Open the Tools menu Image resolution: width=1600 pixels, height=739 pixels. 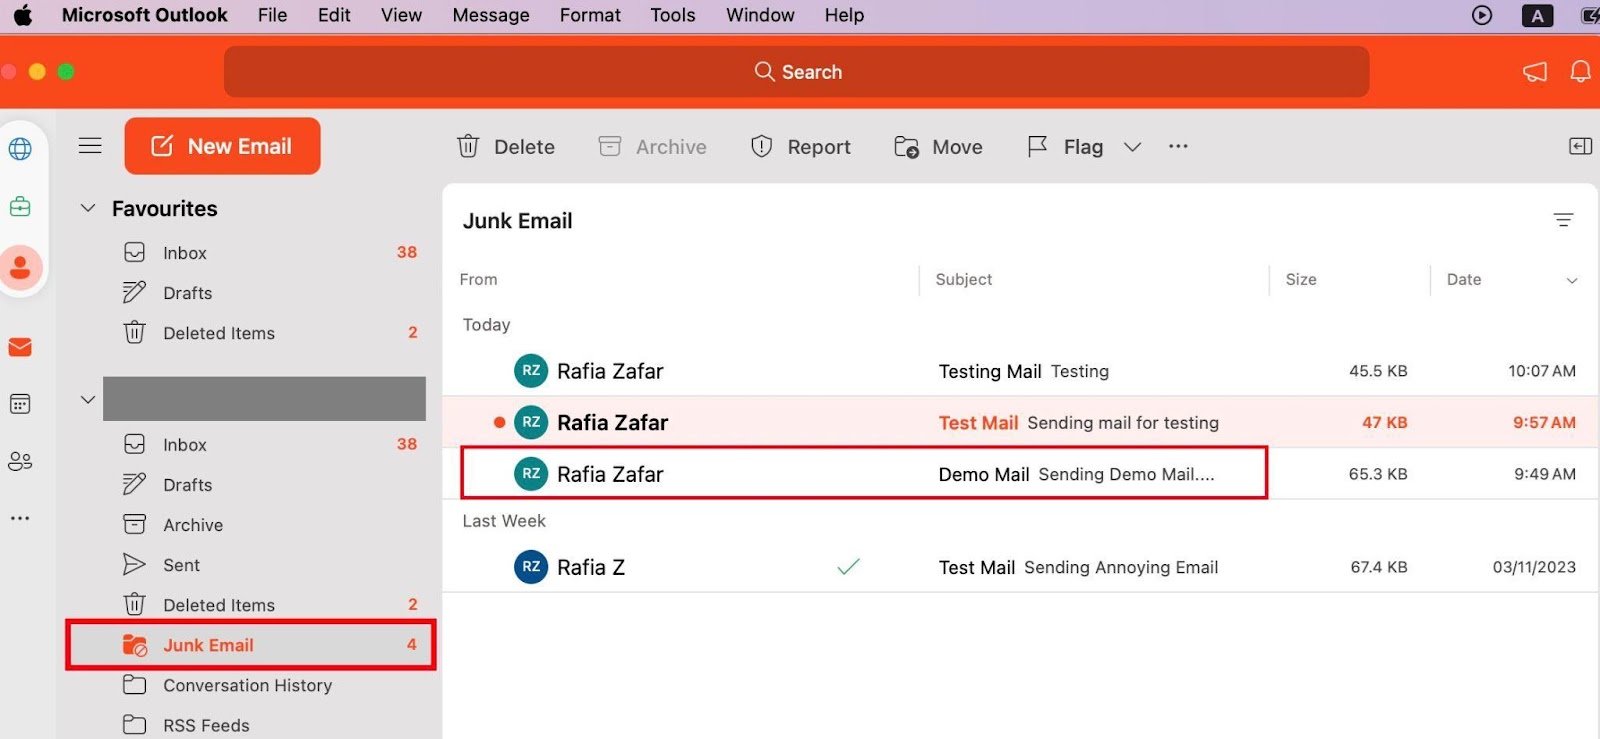point(673,15)
